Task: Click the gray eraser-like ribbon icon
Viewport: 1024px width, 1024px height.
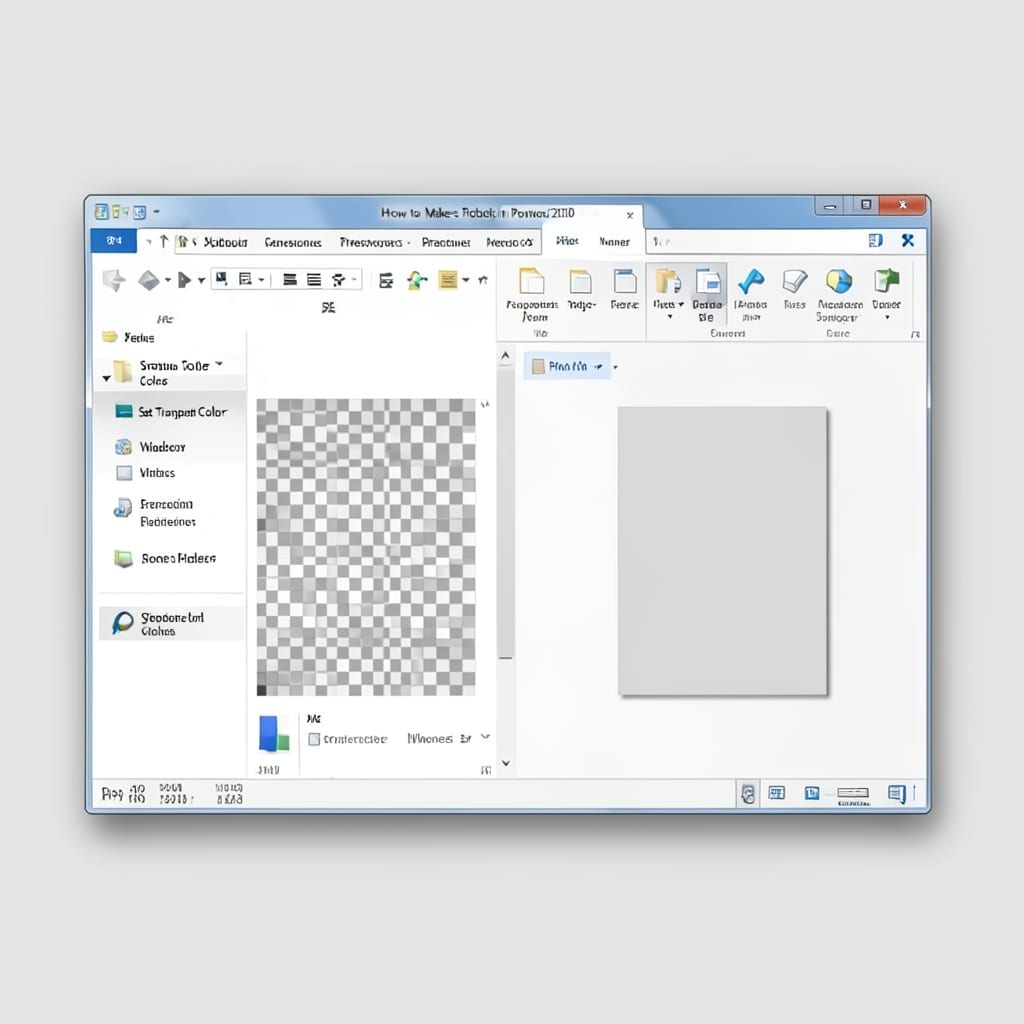Action: [x=795, y=281]
